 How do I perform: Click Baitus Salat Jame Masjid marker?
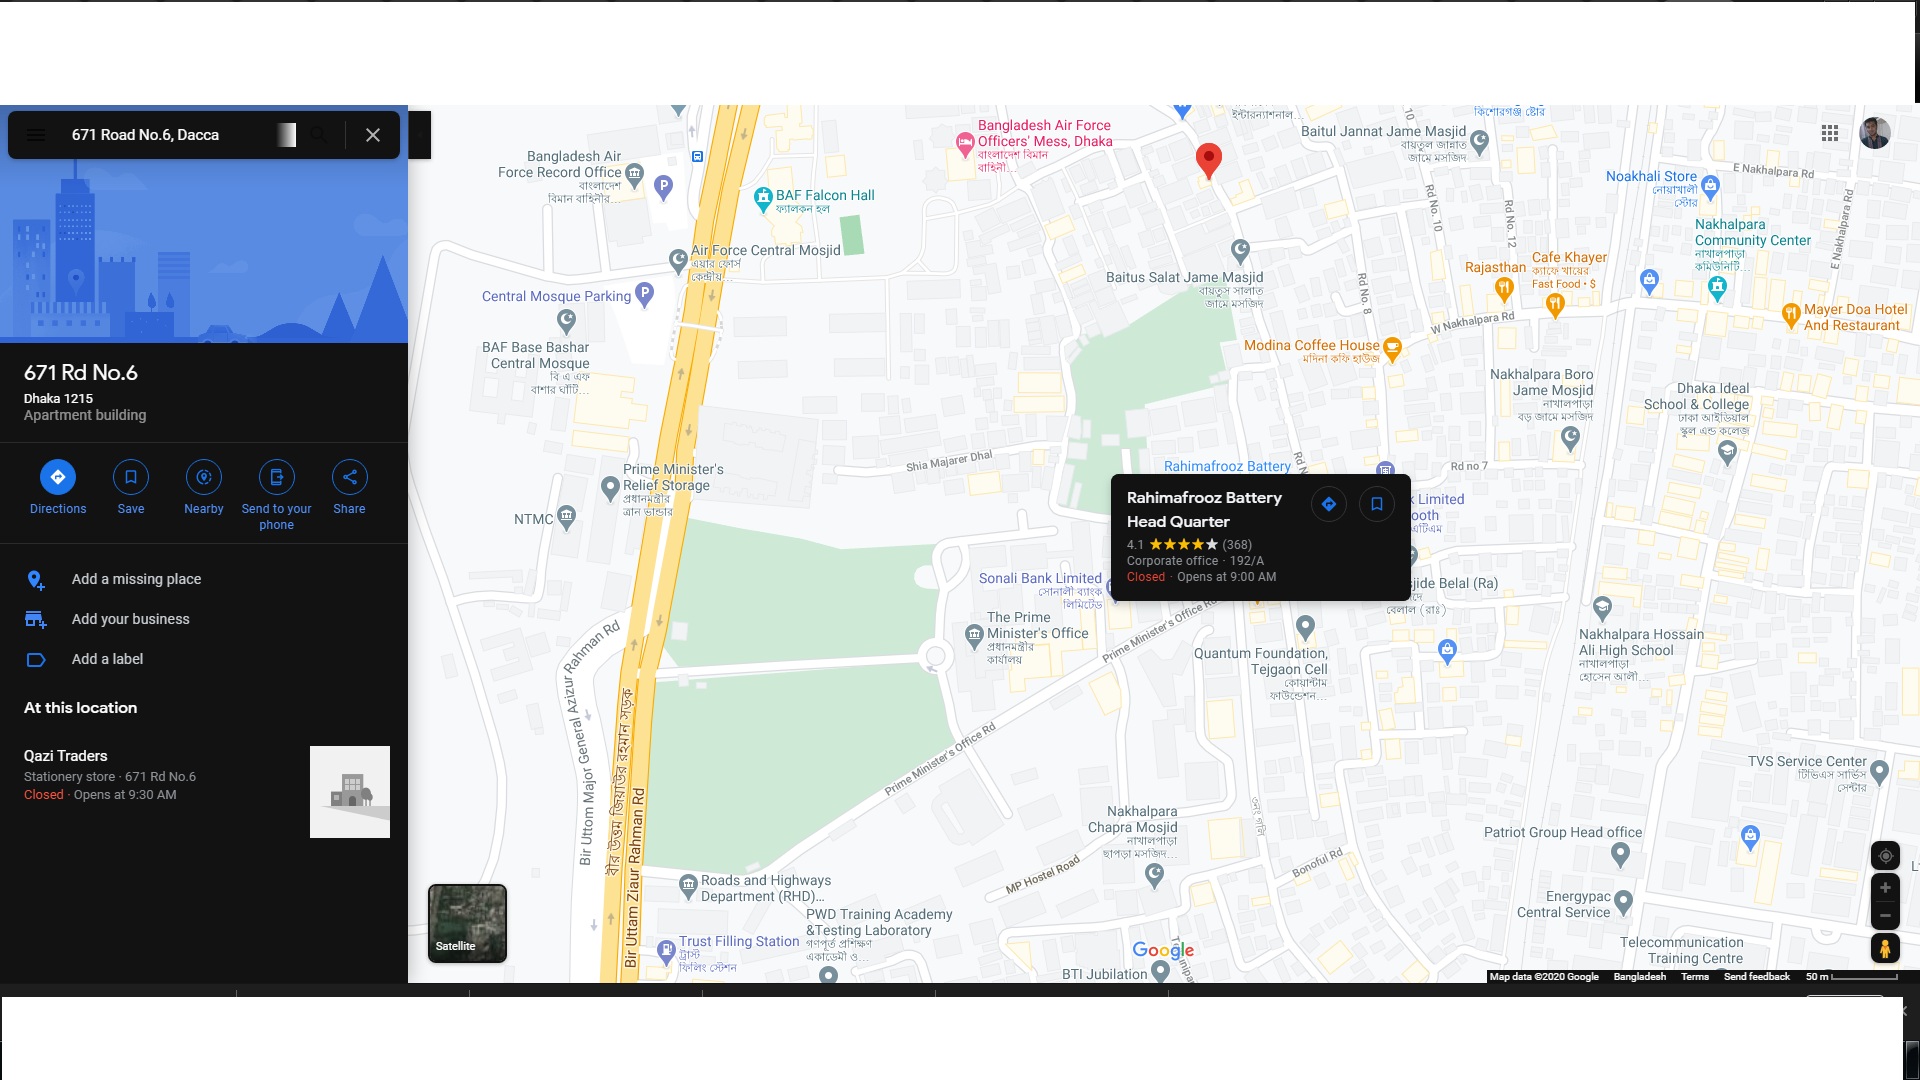[1240, 249]
